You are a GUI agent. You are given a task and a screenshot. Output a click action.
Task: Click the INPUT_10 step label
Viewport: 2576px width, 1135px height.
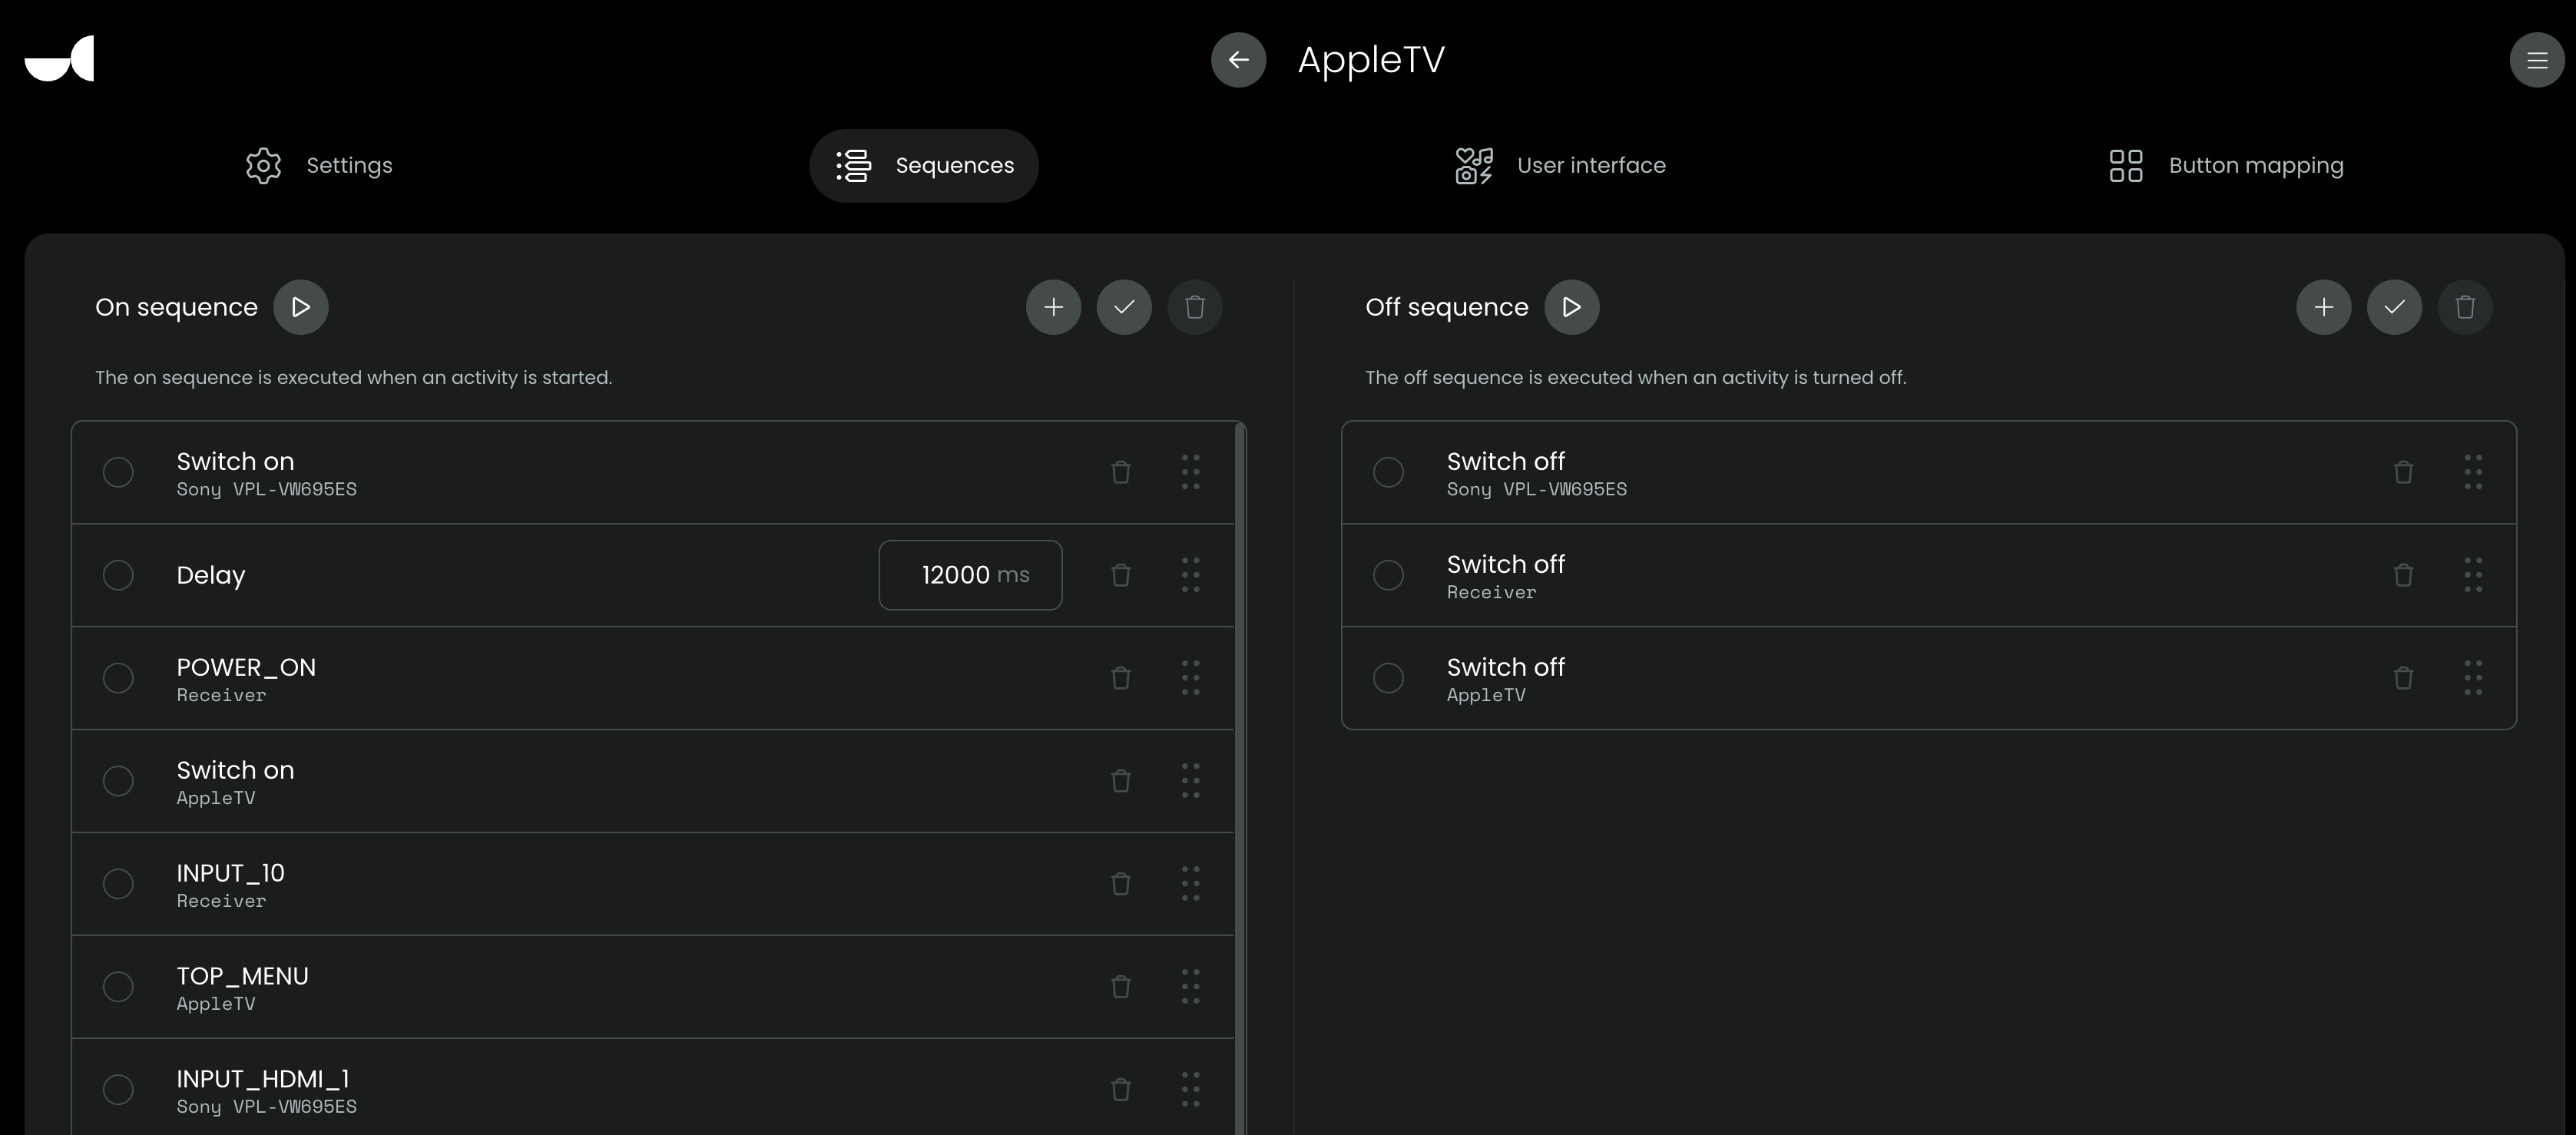click(x=231, y=873)
